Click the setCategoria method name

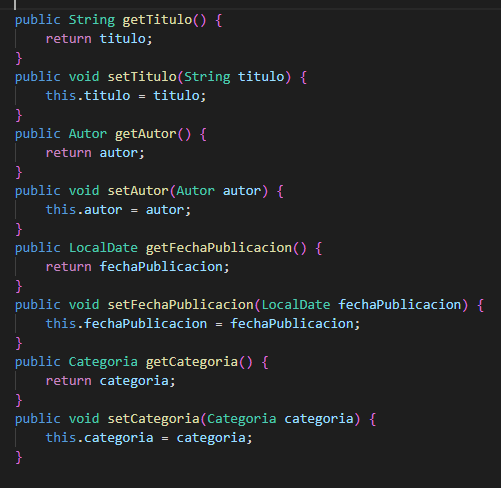[153, 419]
